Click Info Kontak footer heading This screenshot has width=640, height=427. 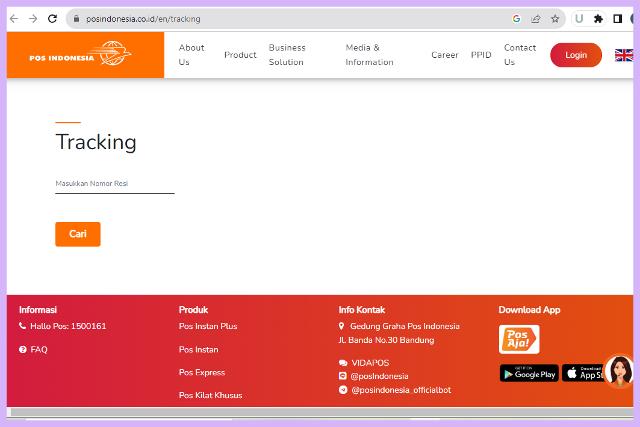[362, 310]
